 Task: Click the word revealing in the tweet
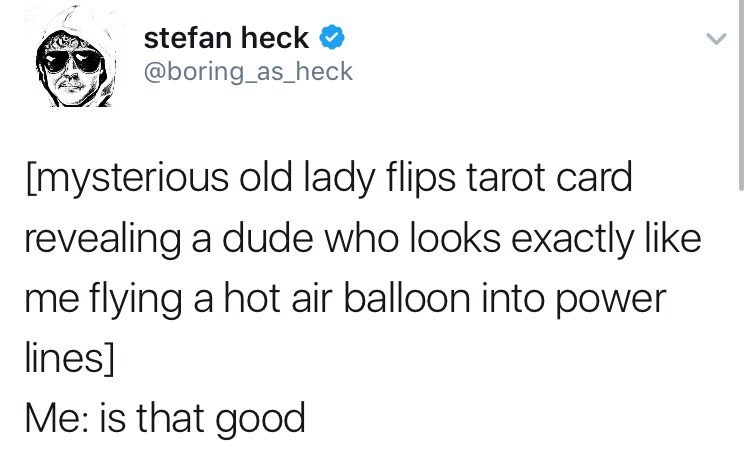click(x=103, y=240)
